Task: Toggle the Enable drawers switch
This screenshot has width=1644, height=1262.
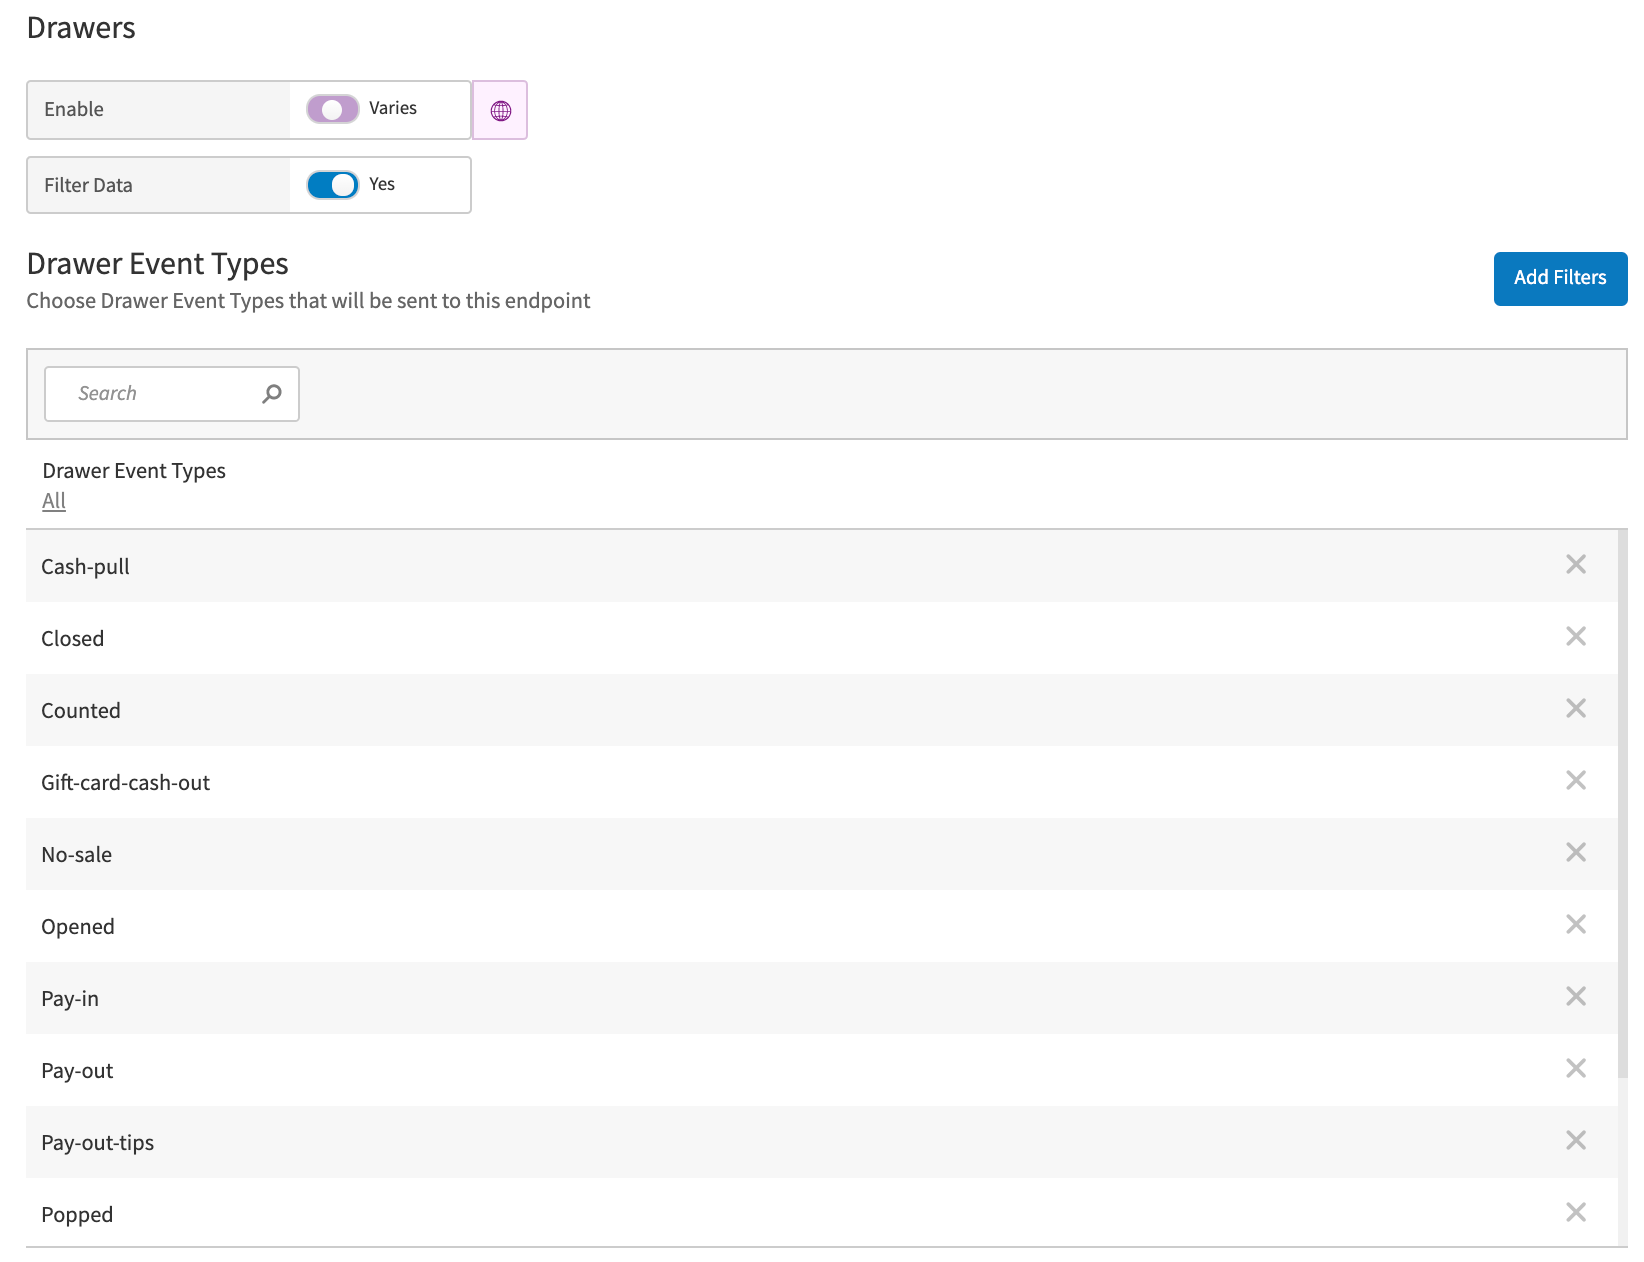Action: (333, 109)
